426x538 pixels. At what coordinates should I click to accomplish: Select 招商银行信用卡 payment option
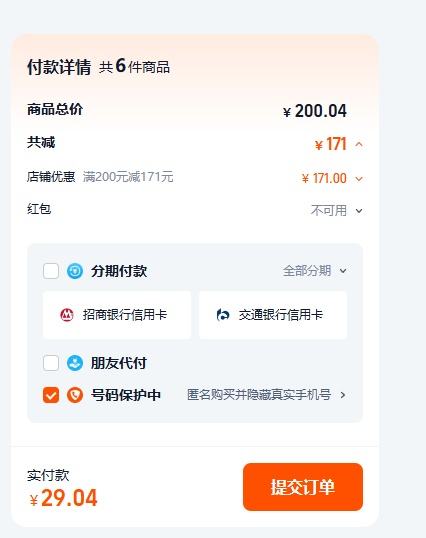click(117, 315)
